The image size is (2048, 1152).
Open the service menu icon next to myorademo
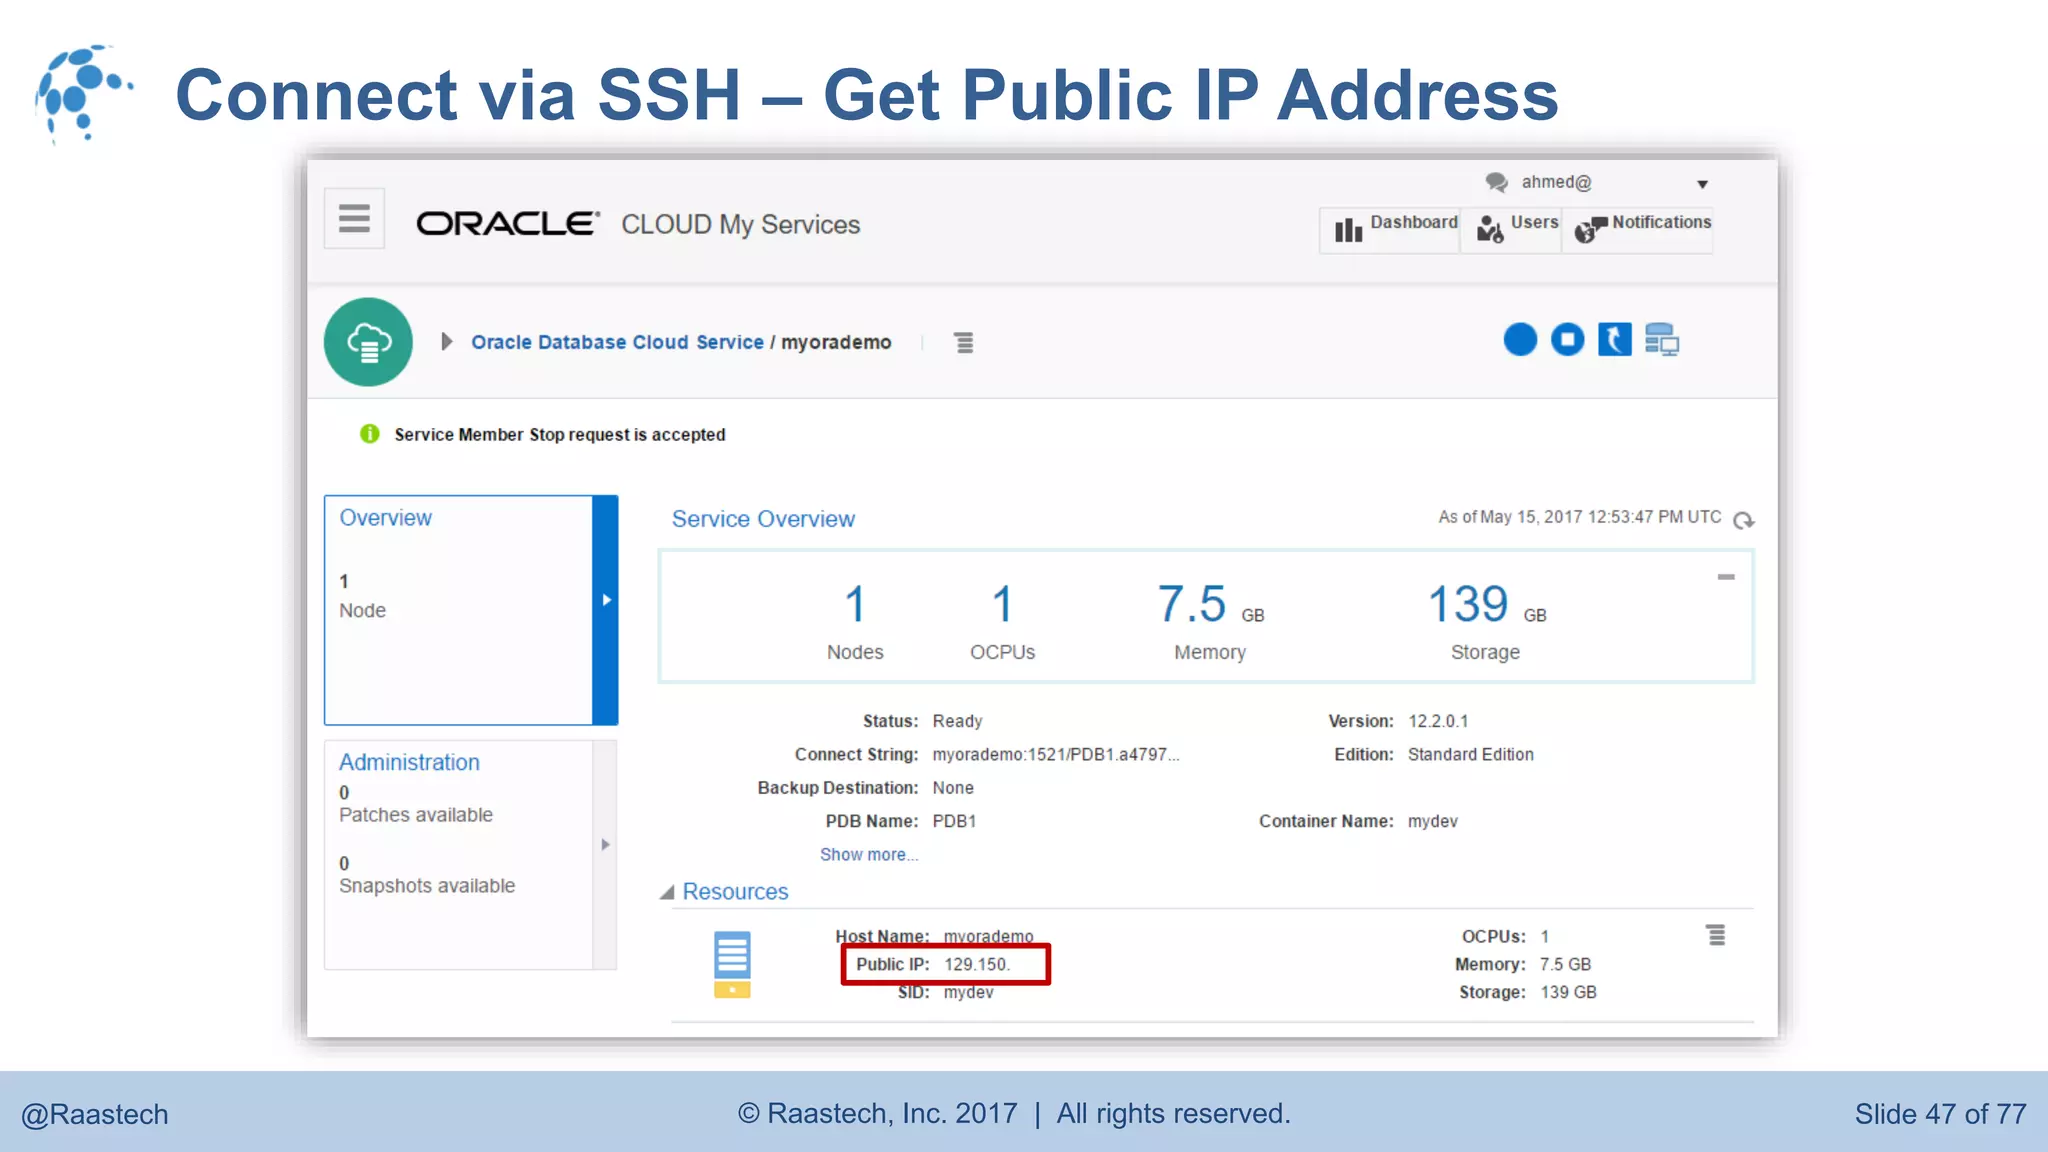coord(964,343)
